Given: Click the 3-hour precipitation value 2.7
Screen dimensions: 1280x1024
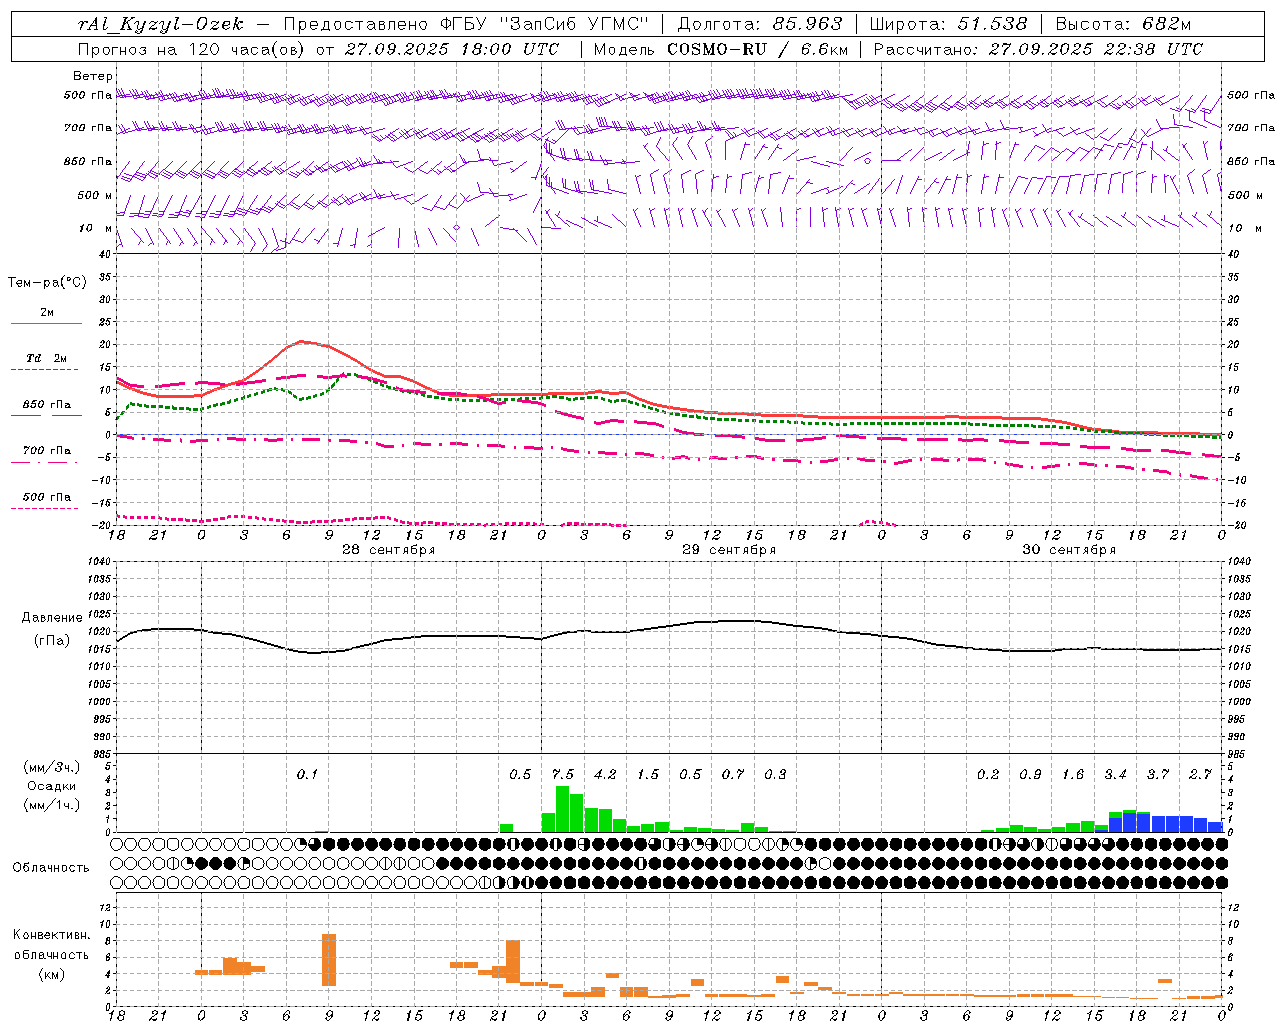Looking at the screenshot, I should click(1200, 774).
